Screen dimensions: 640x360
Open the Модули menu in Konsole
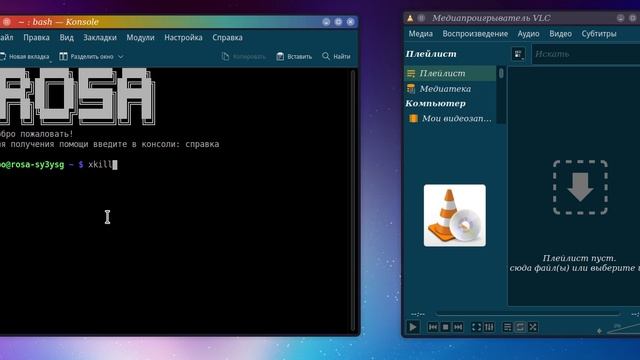140,38
